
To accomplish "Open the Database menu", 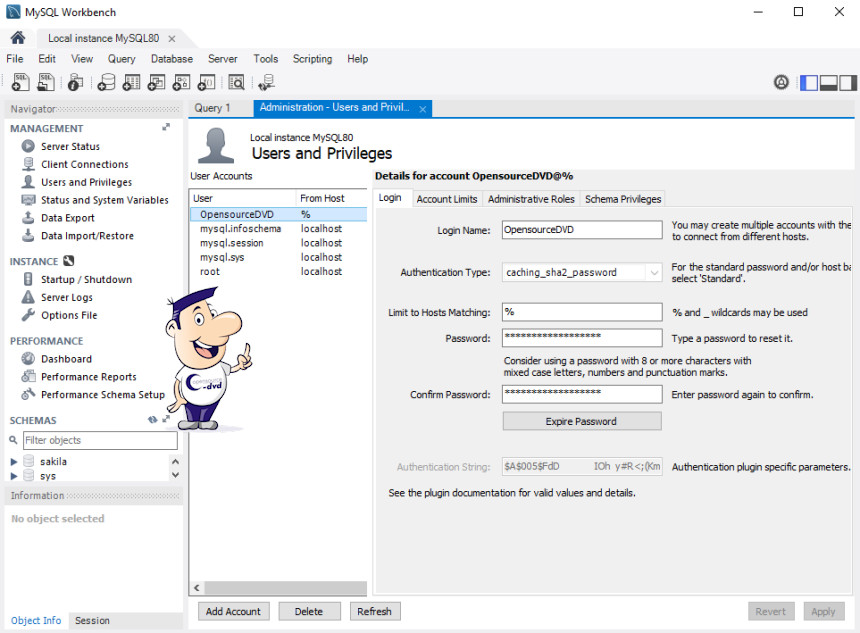I will pyautogui.click(x=171, y=59).
